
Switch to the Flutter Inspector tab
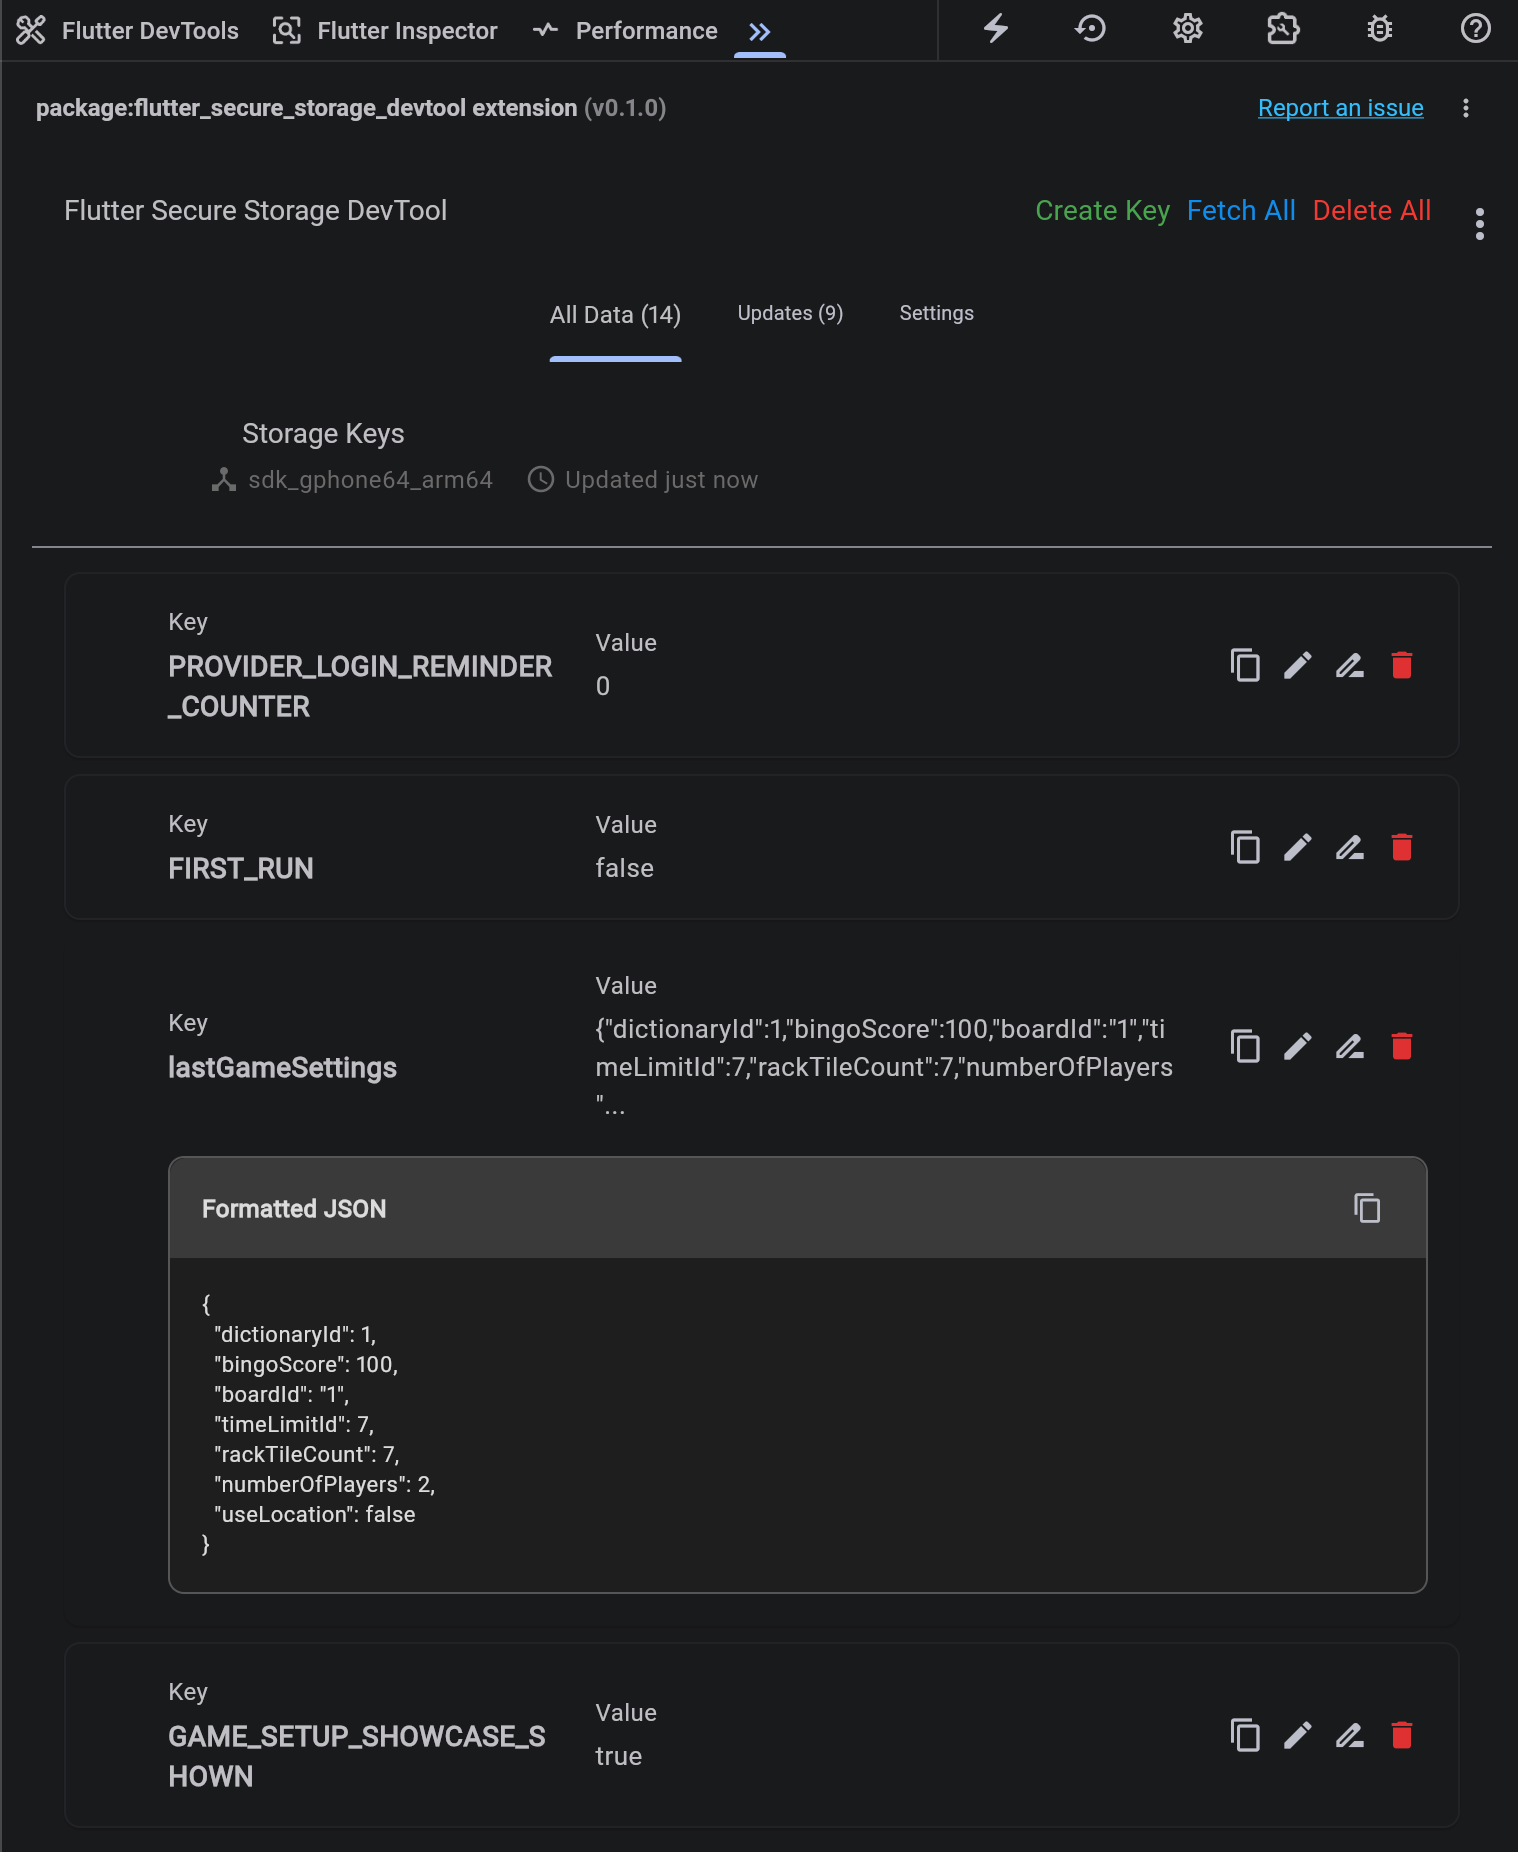tap(385, 31)
